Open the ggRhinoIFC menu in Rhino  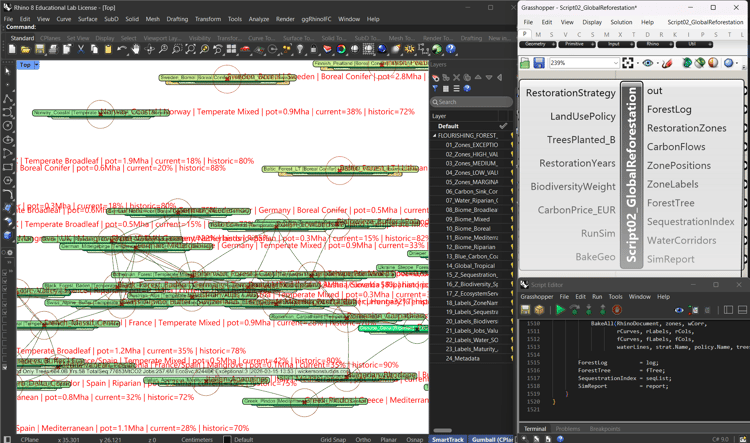pos(316,19)
